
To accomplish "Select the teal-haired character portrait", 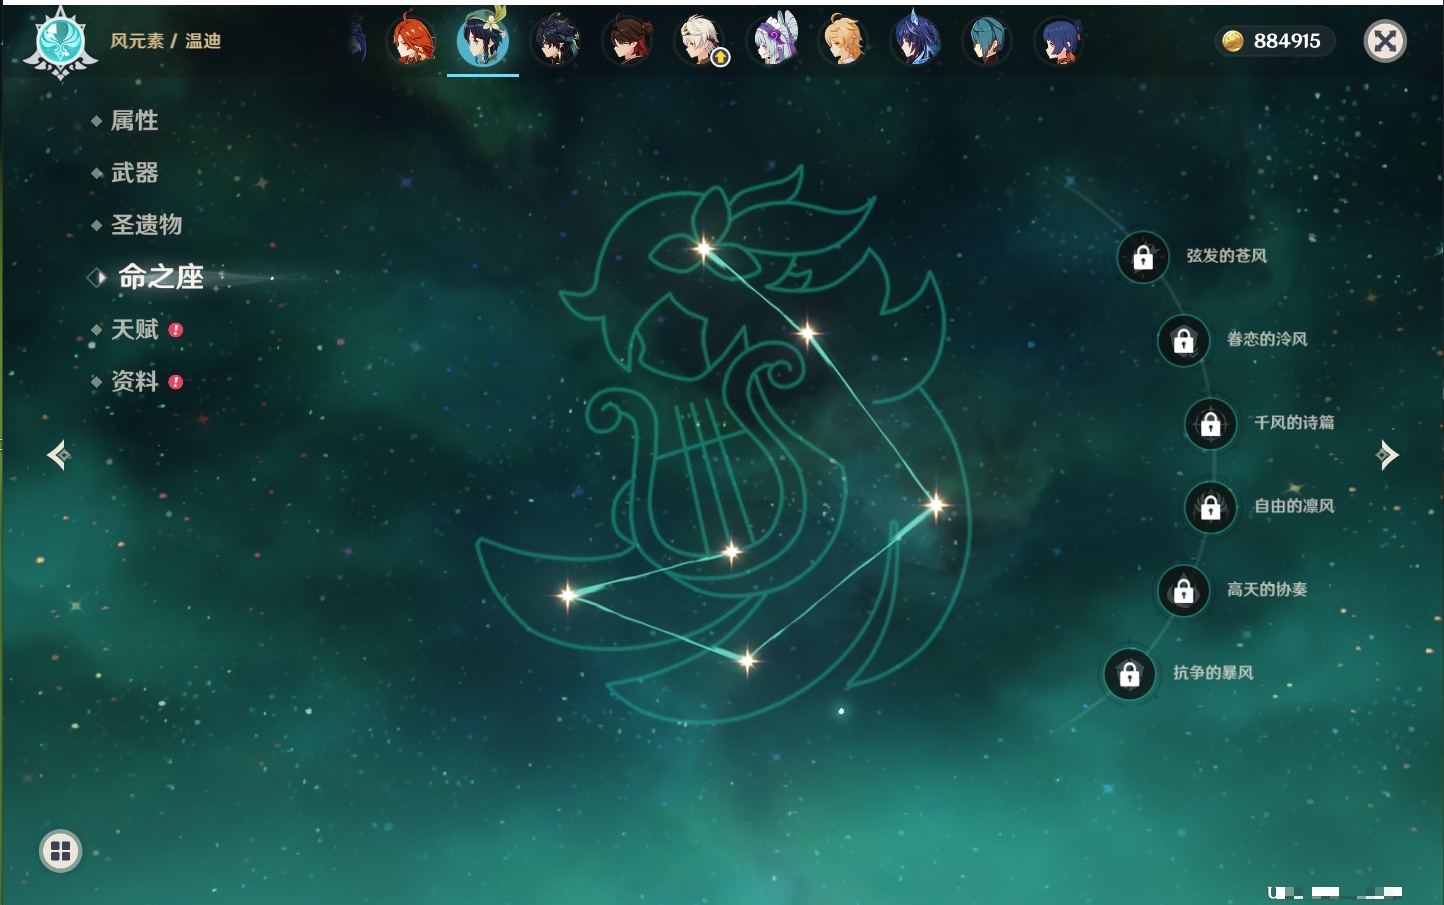I will click(x=987, y=41).
